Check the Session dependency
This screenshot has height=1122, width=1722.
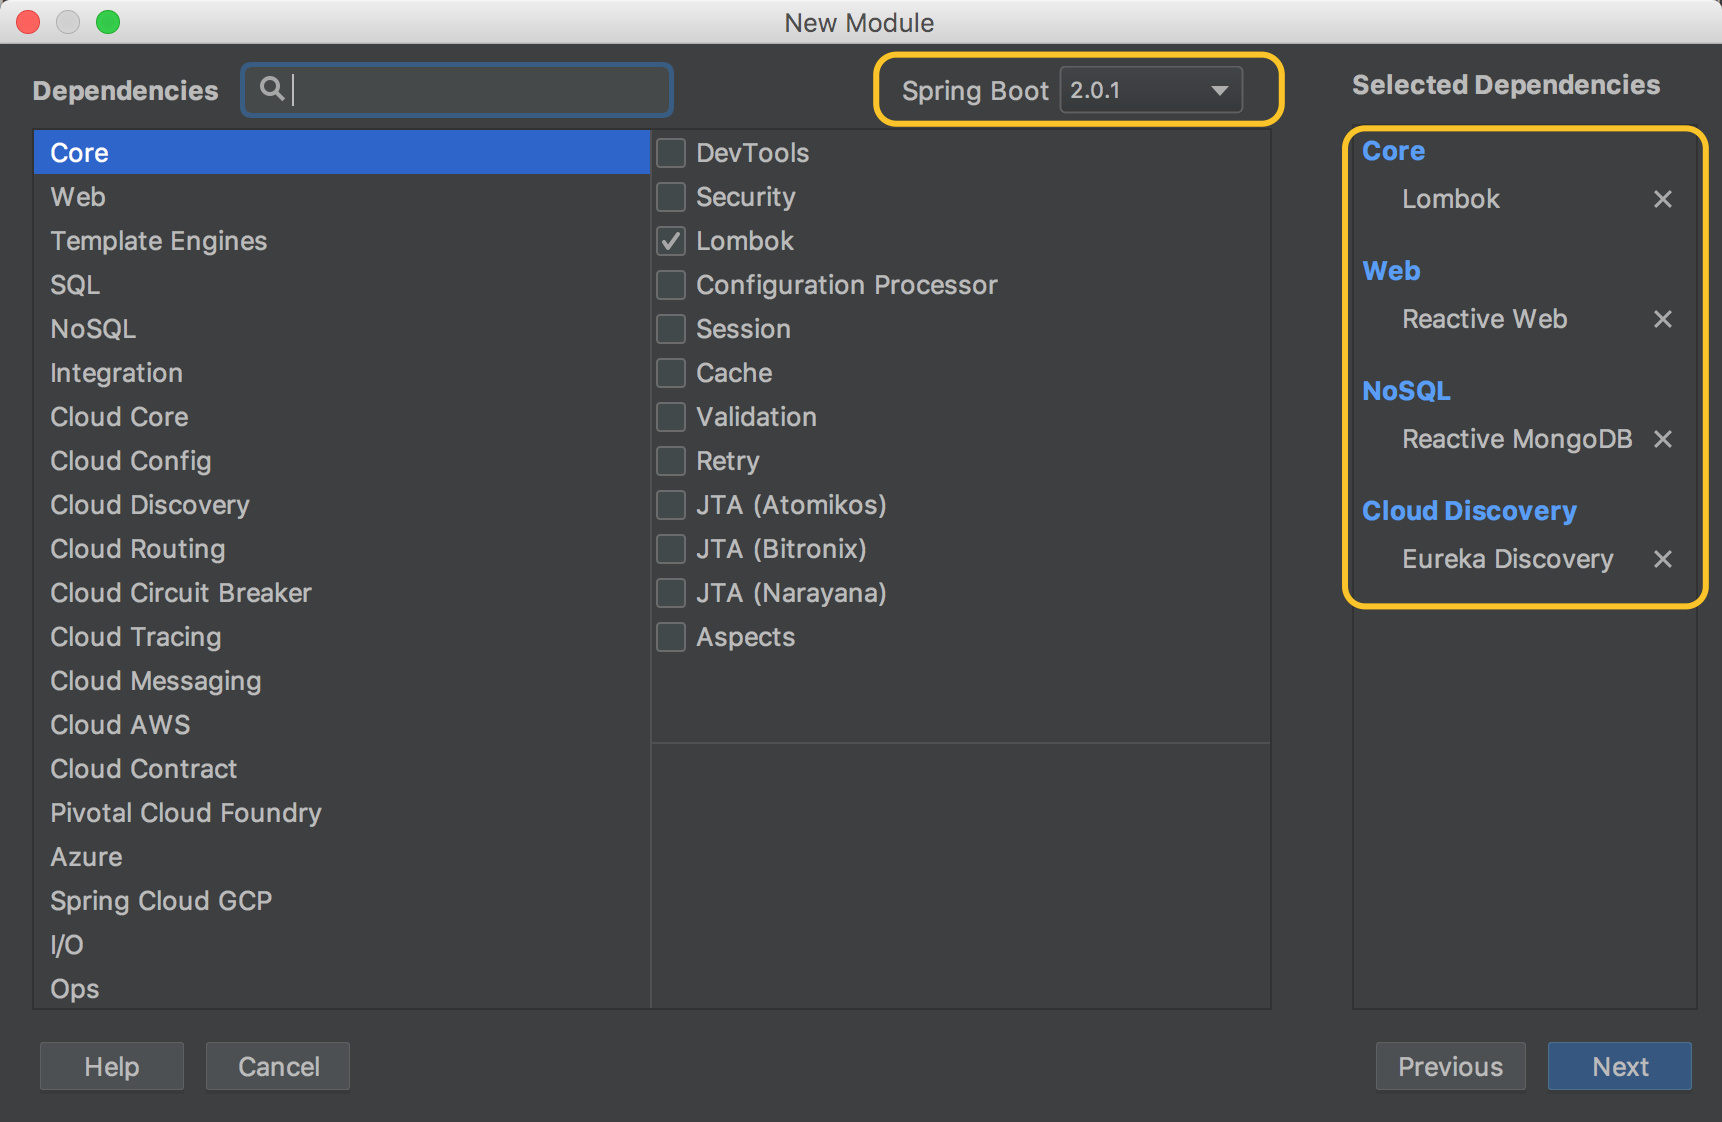[x=671, y=329]
